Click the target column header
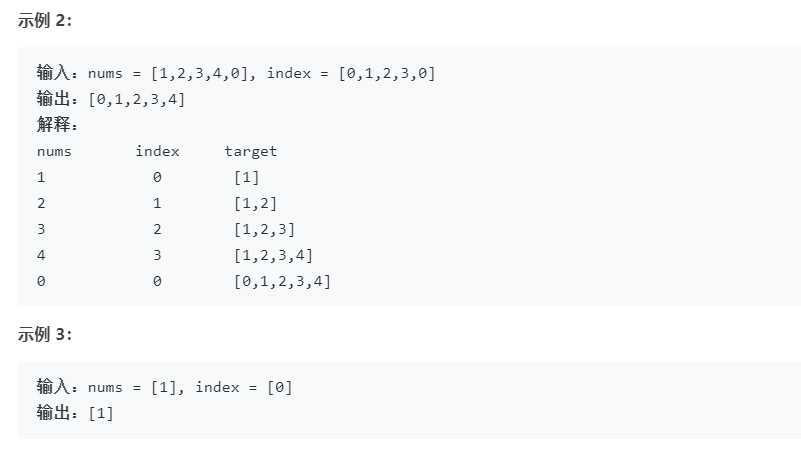 (251, 152)
